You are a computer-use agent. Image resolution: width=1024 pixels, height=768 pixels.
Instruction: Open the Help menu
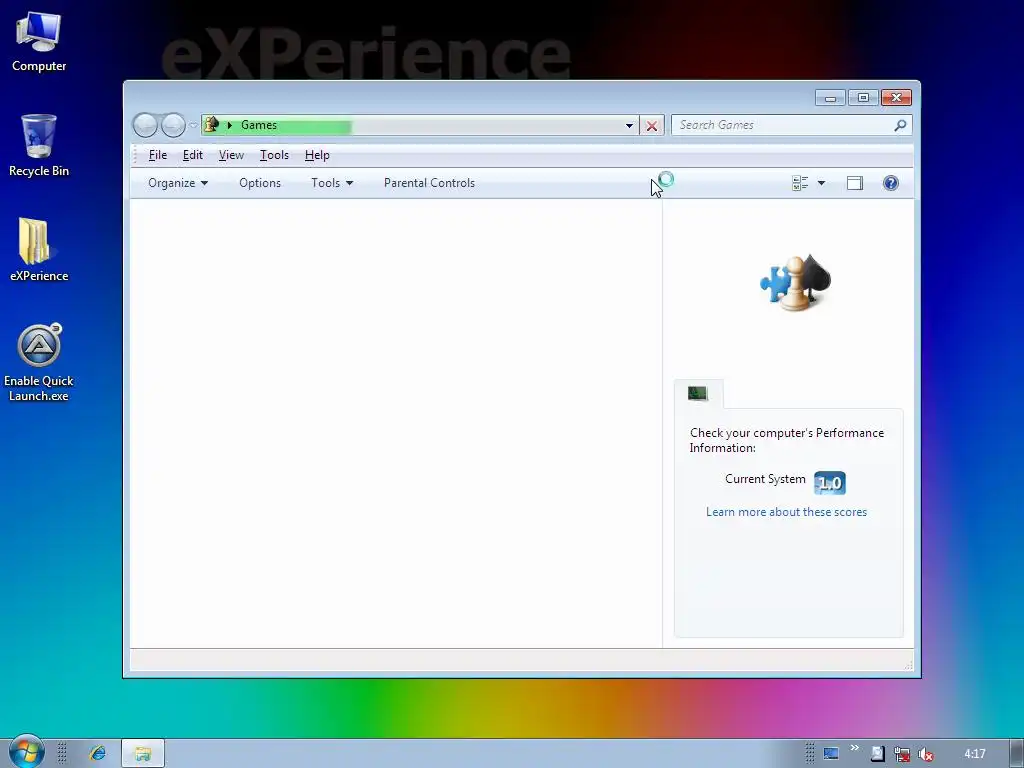click(x=317, y=155)
